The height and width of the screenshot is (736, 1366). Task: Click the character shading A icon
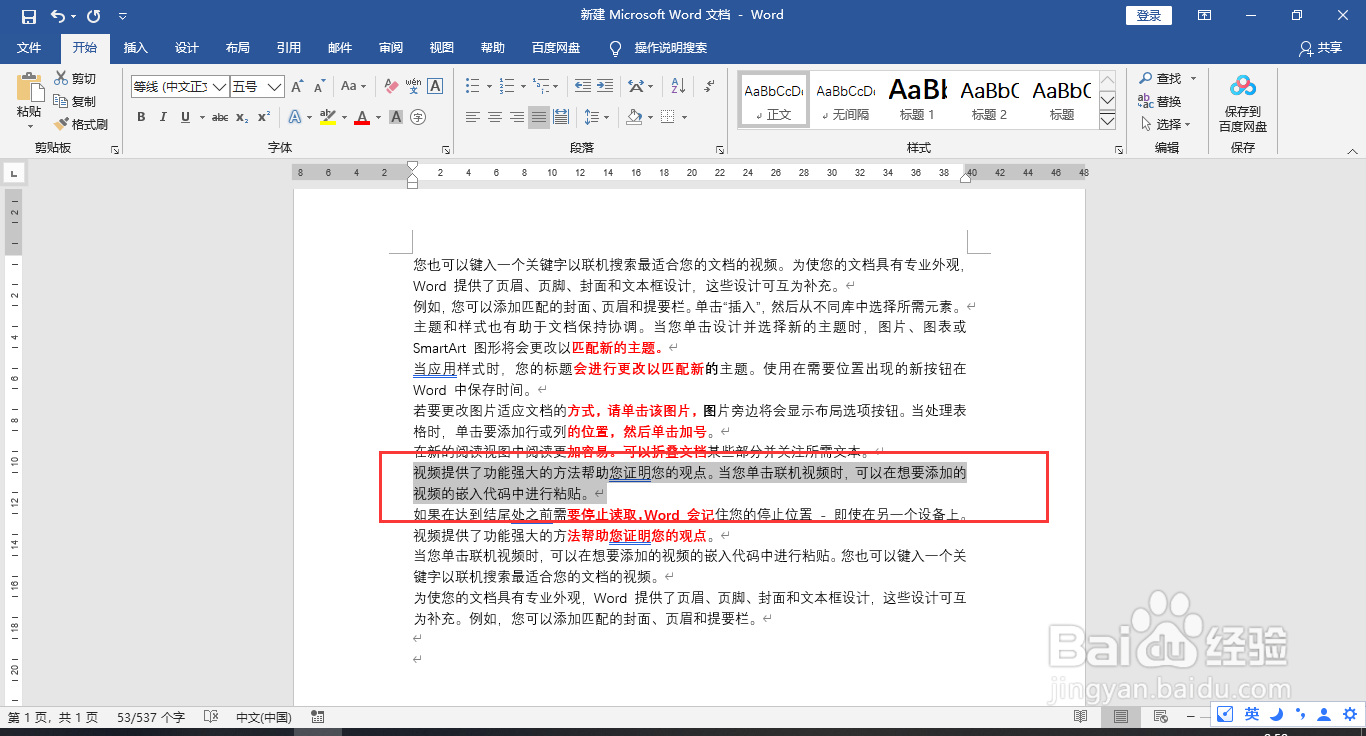(x=396, y=117)
